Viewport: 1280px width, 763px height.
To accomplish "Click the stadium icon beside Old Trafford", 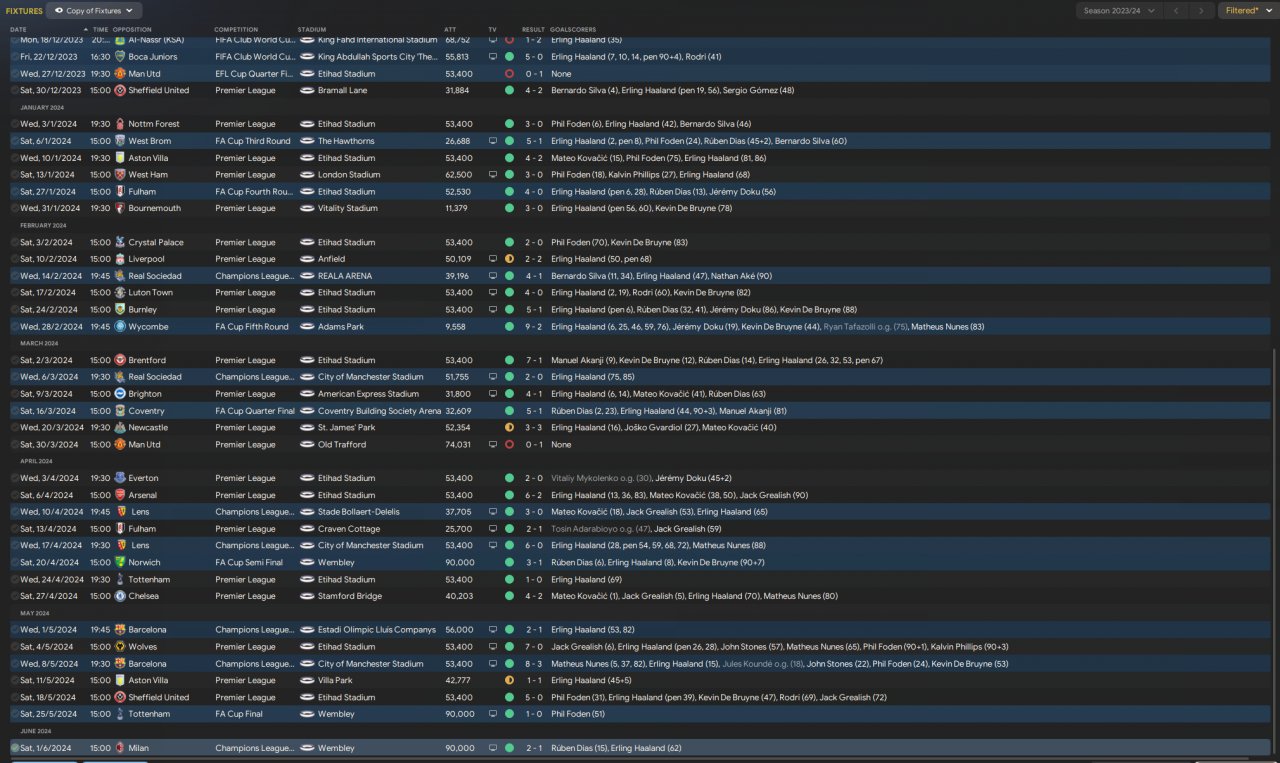I will [x=307, y=445].
